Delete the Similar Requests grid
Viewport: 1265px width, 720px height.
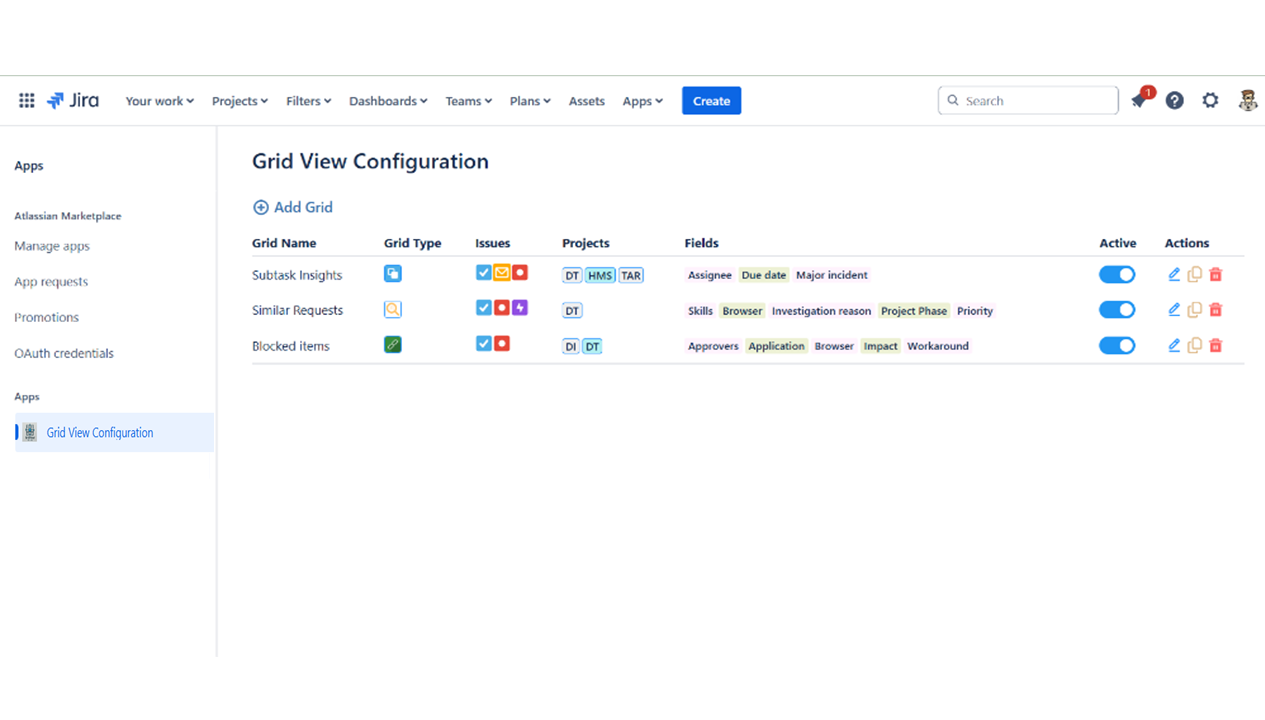[1215, 310]
